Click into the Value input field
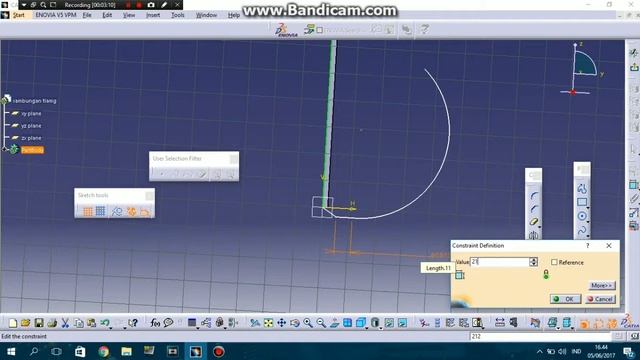 500,262
